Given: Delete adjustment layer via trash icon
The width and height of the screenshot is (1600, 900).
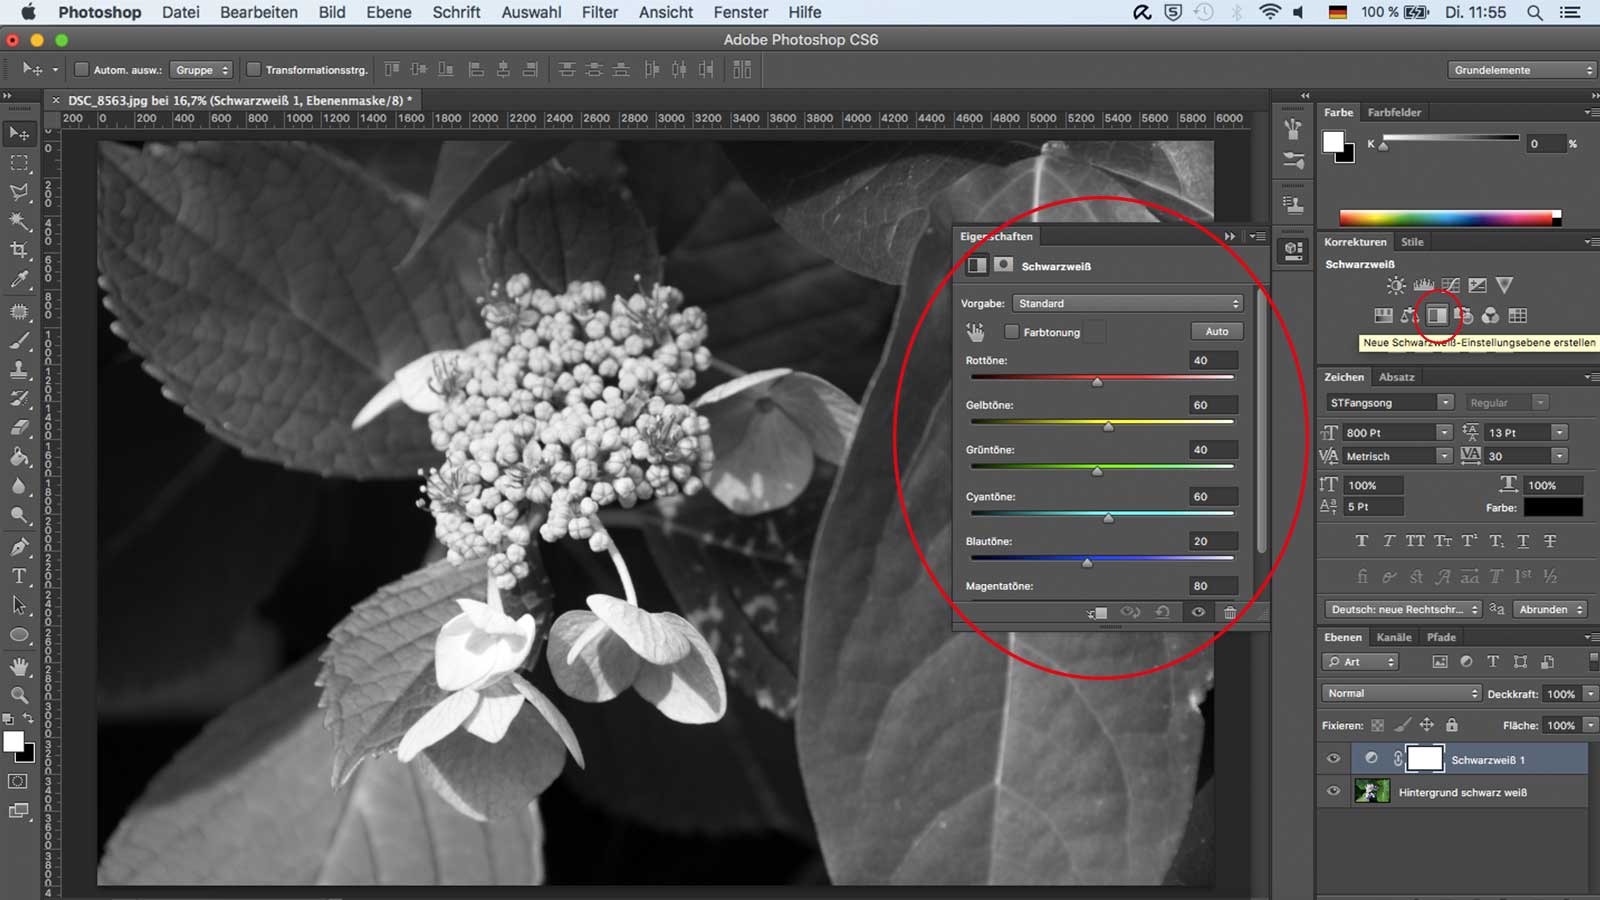Looking at the screenshot, I should 1230,612.
